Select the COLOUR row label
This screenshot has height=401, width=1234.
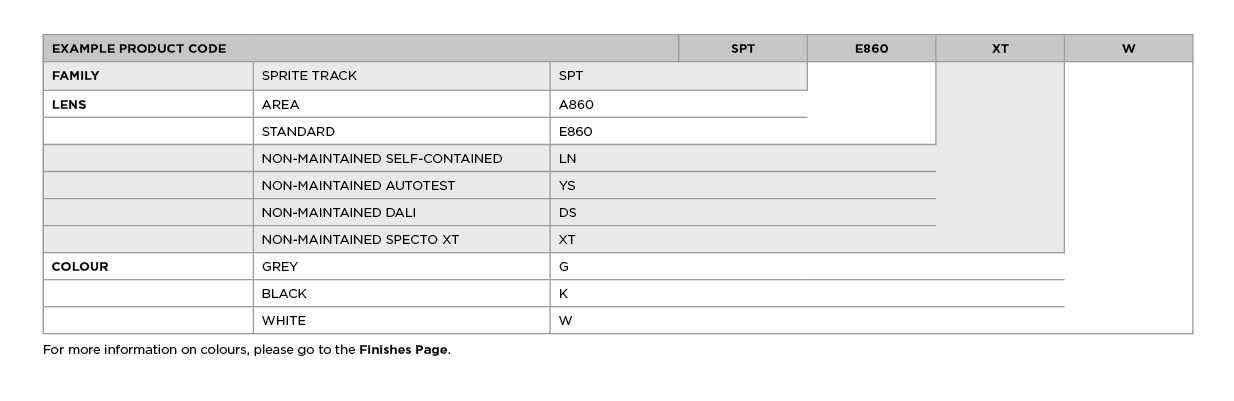point(80,267)
